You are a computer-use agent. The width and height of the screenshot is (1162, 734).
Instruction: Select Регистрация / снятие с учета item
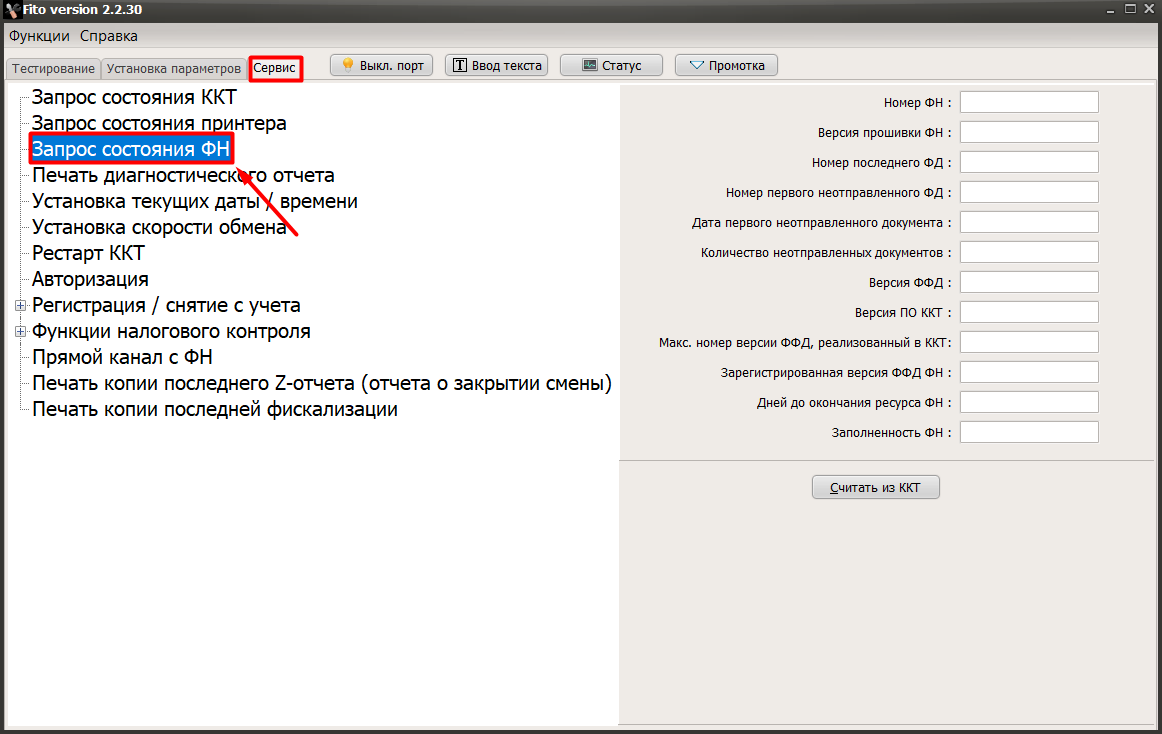(x=166, y=305)
